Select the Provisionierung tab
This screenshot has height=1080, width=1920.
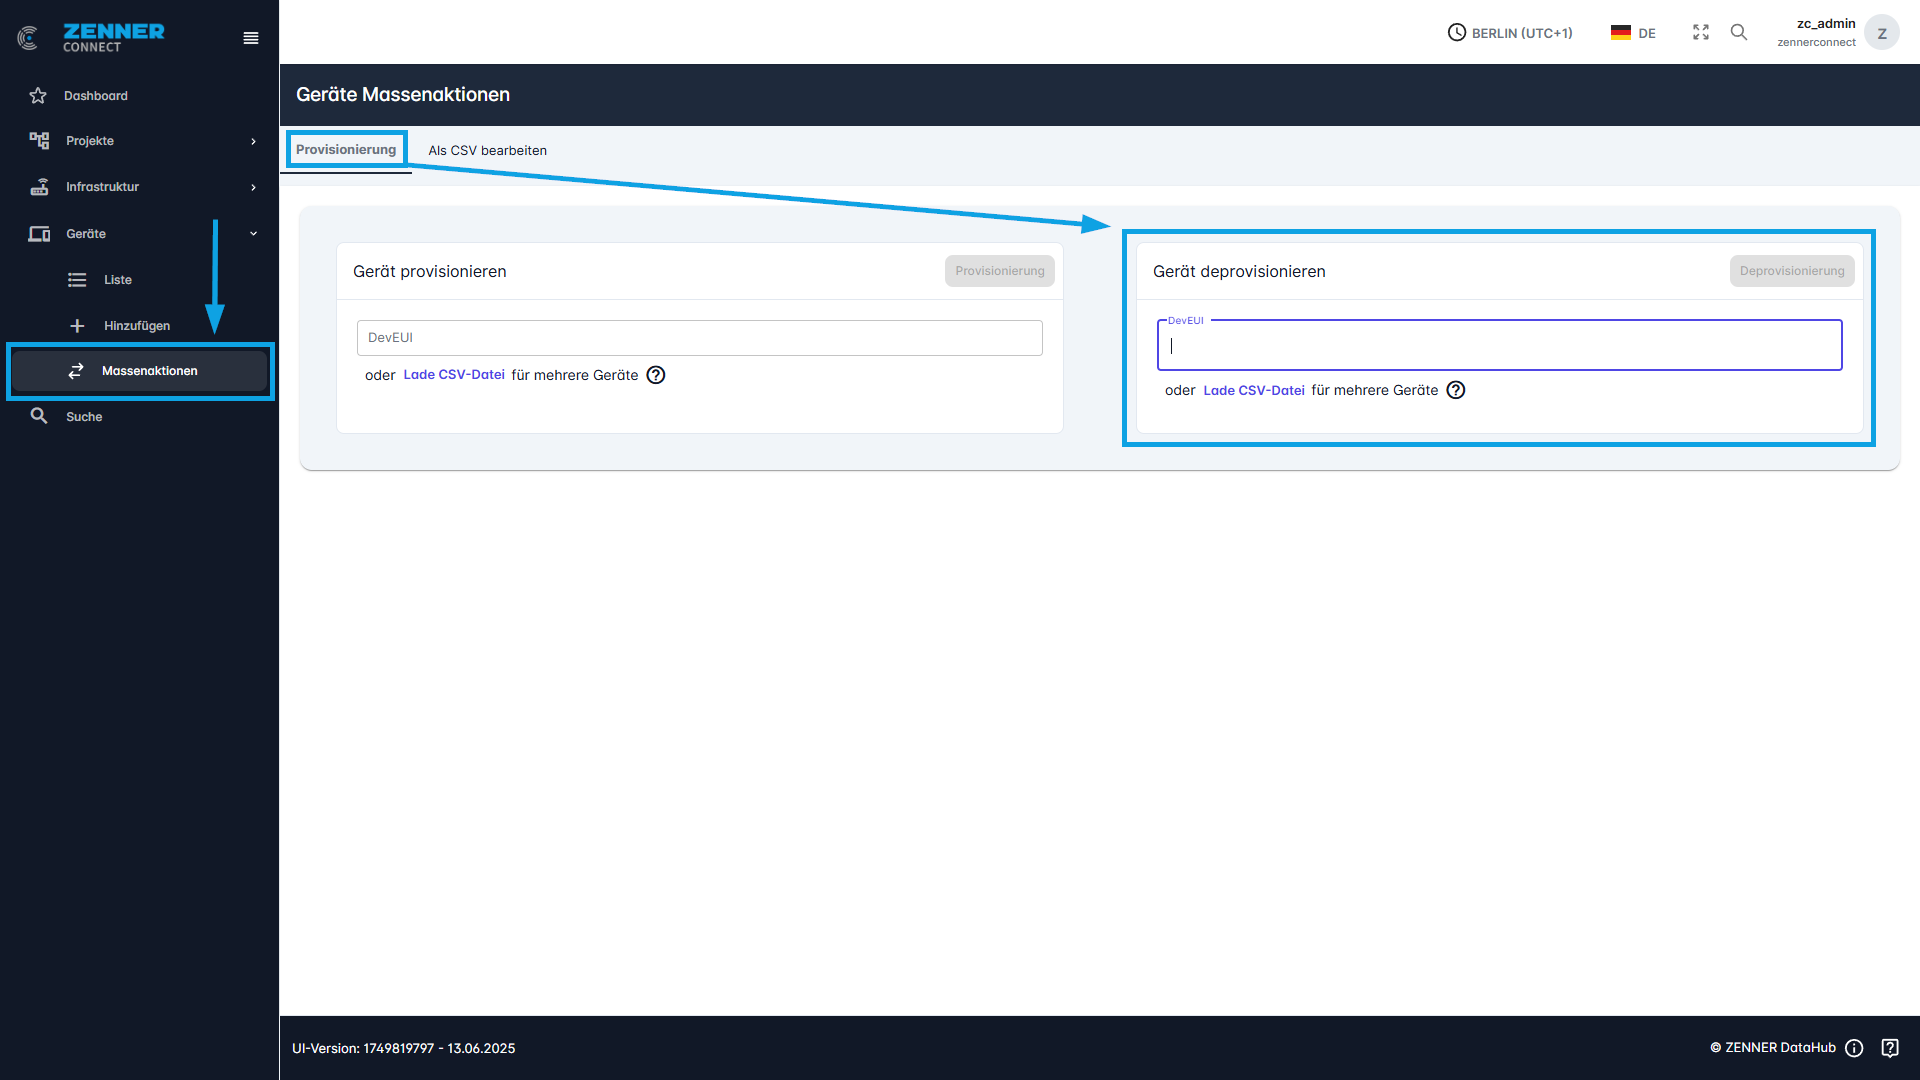click(346, 150)
